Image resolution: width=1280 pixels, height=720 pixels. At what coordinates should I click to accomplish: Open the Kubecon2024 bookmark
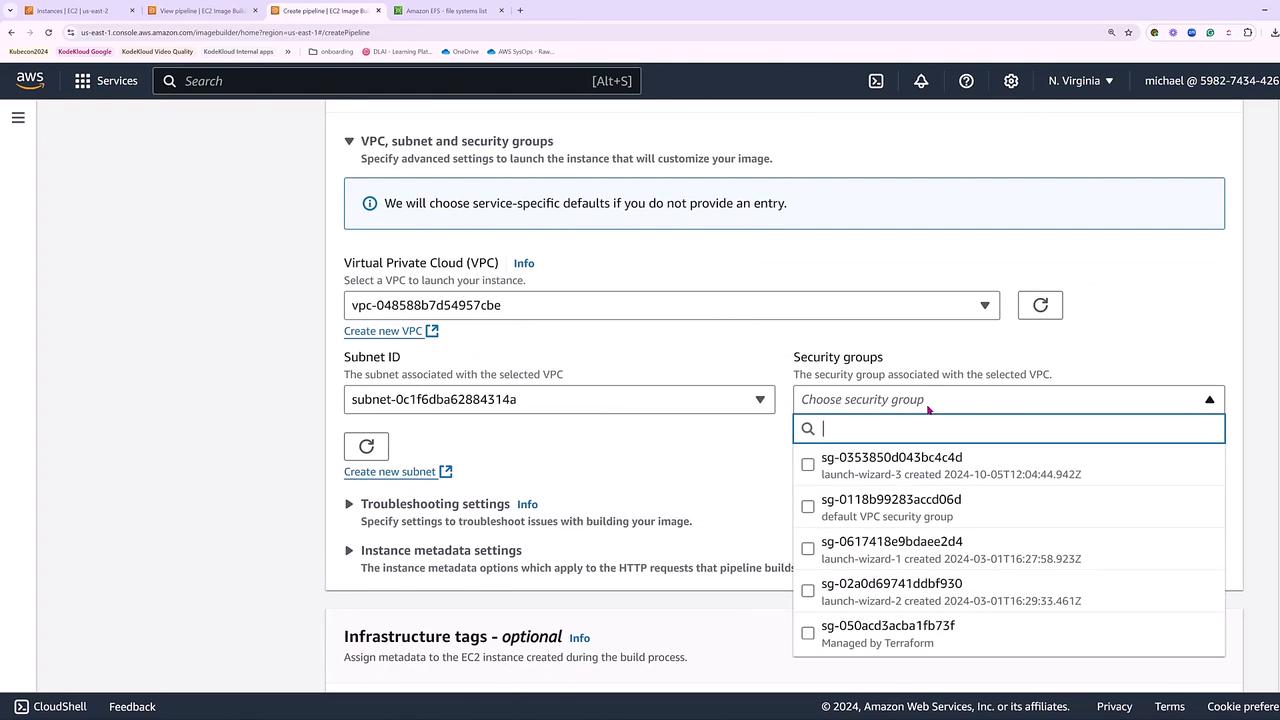coord(29,51)
